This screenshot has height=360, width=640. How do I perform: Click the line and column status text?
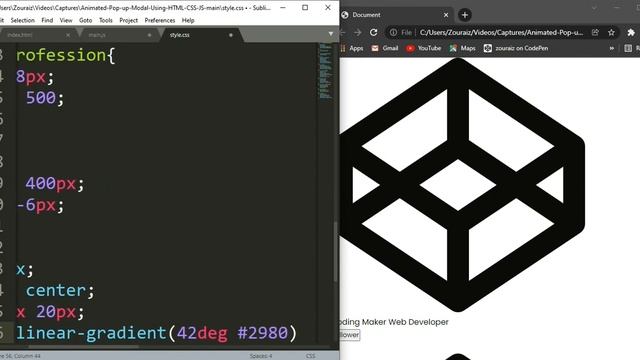[x=21, y=356]
